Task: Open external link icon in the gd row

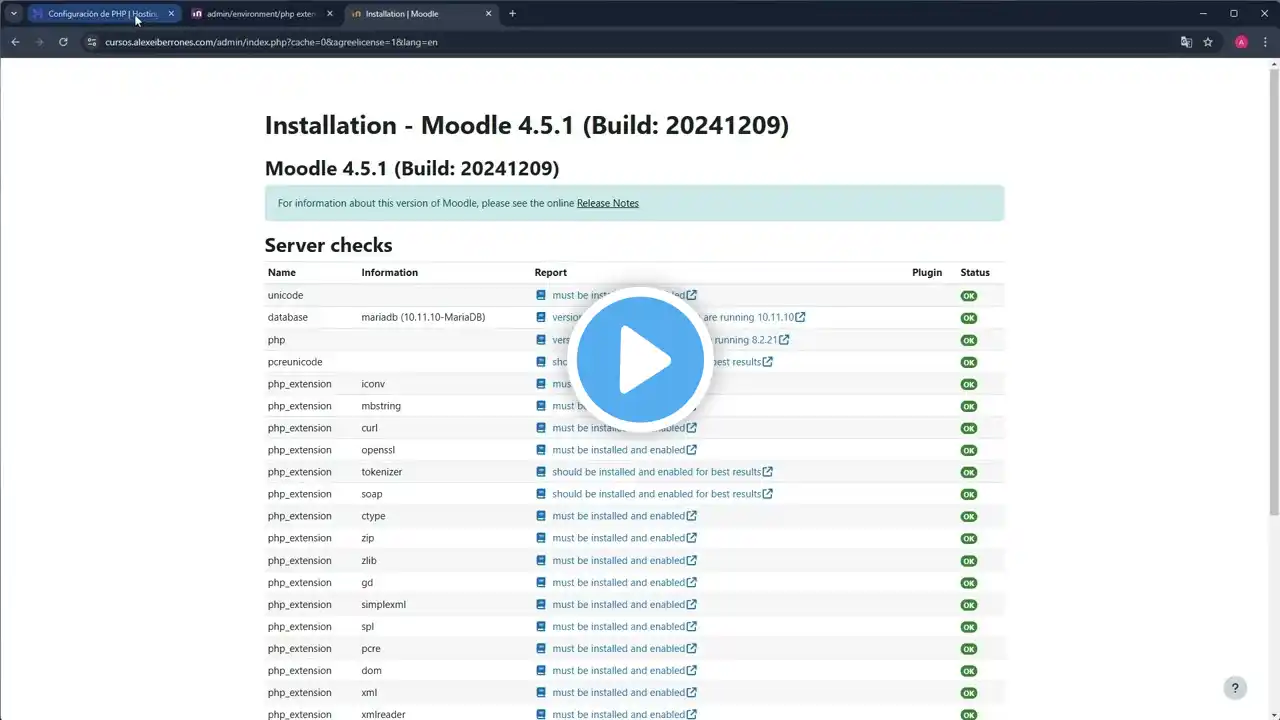Action: click(x=691, y=582)
